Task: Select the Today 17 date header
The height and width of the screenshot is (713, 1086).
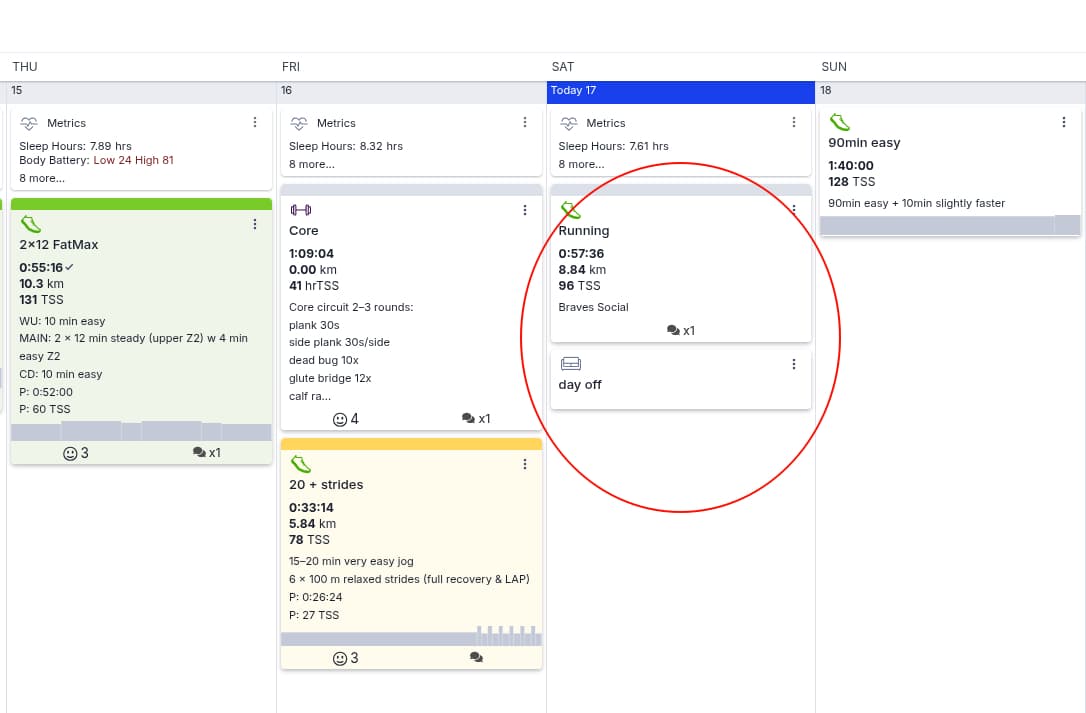Action: click(680, 91)
